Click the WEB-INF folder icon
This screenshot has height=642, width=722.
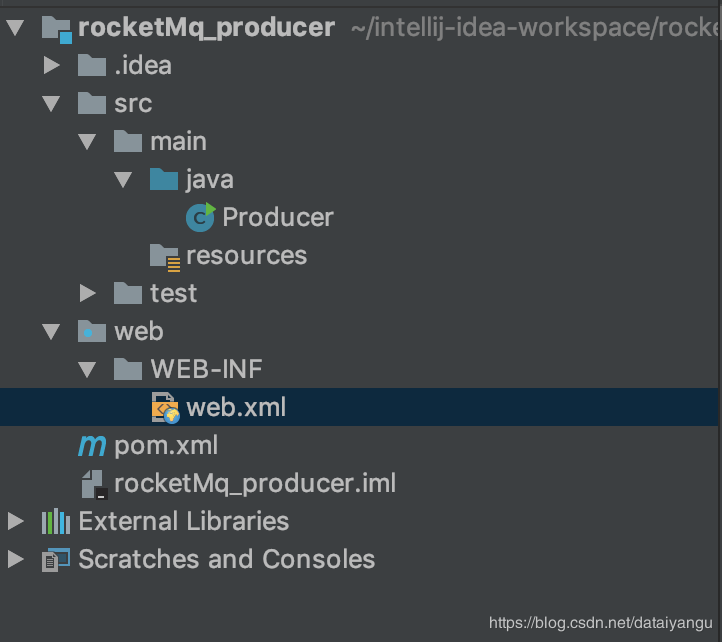coord(128,369)
